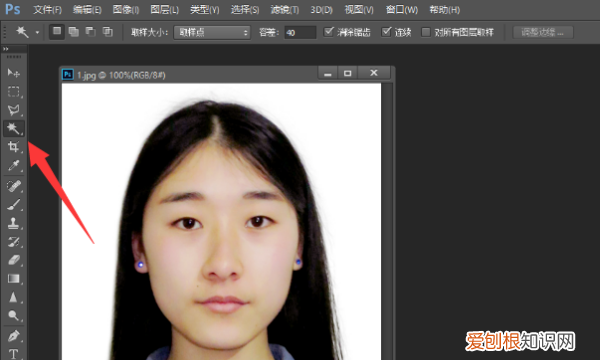Open the Edit menu

87,10
